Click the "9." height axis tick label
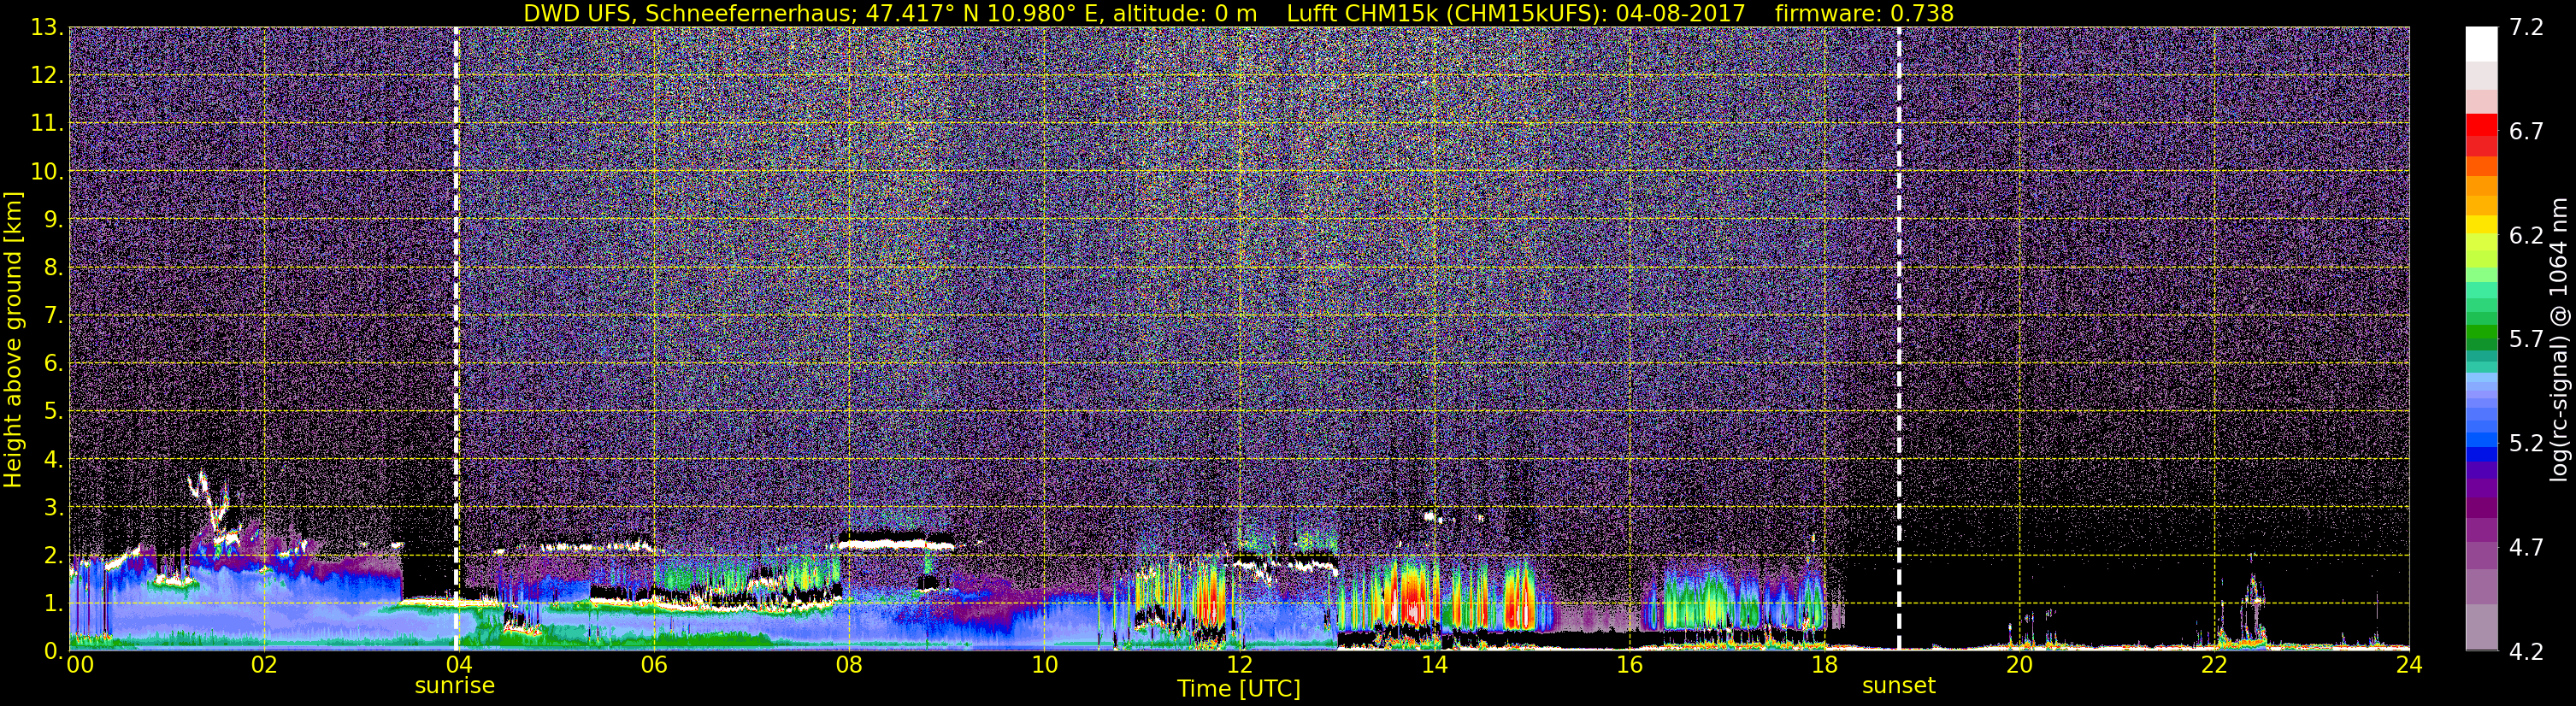 pos(53,219)
